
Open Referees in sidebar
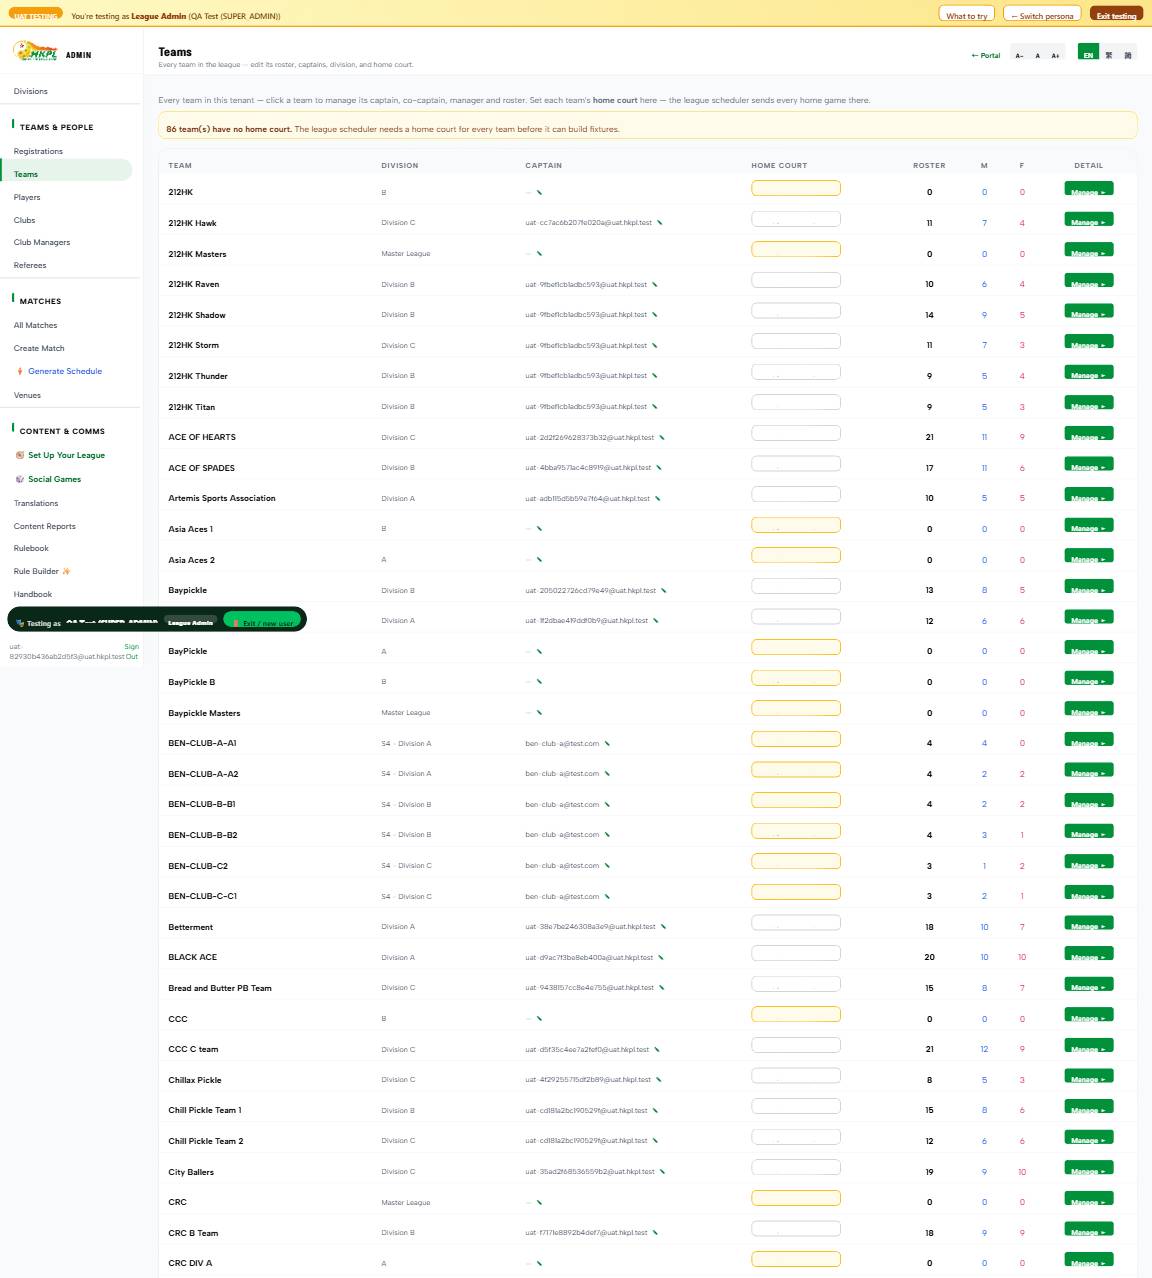coord(30,265)
